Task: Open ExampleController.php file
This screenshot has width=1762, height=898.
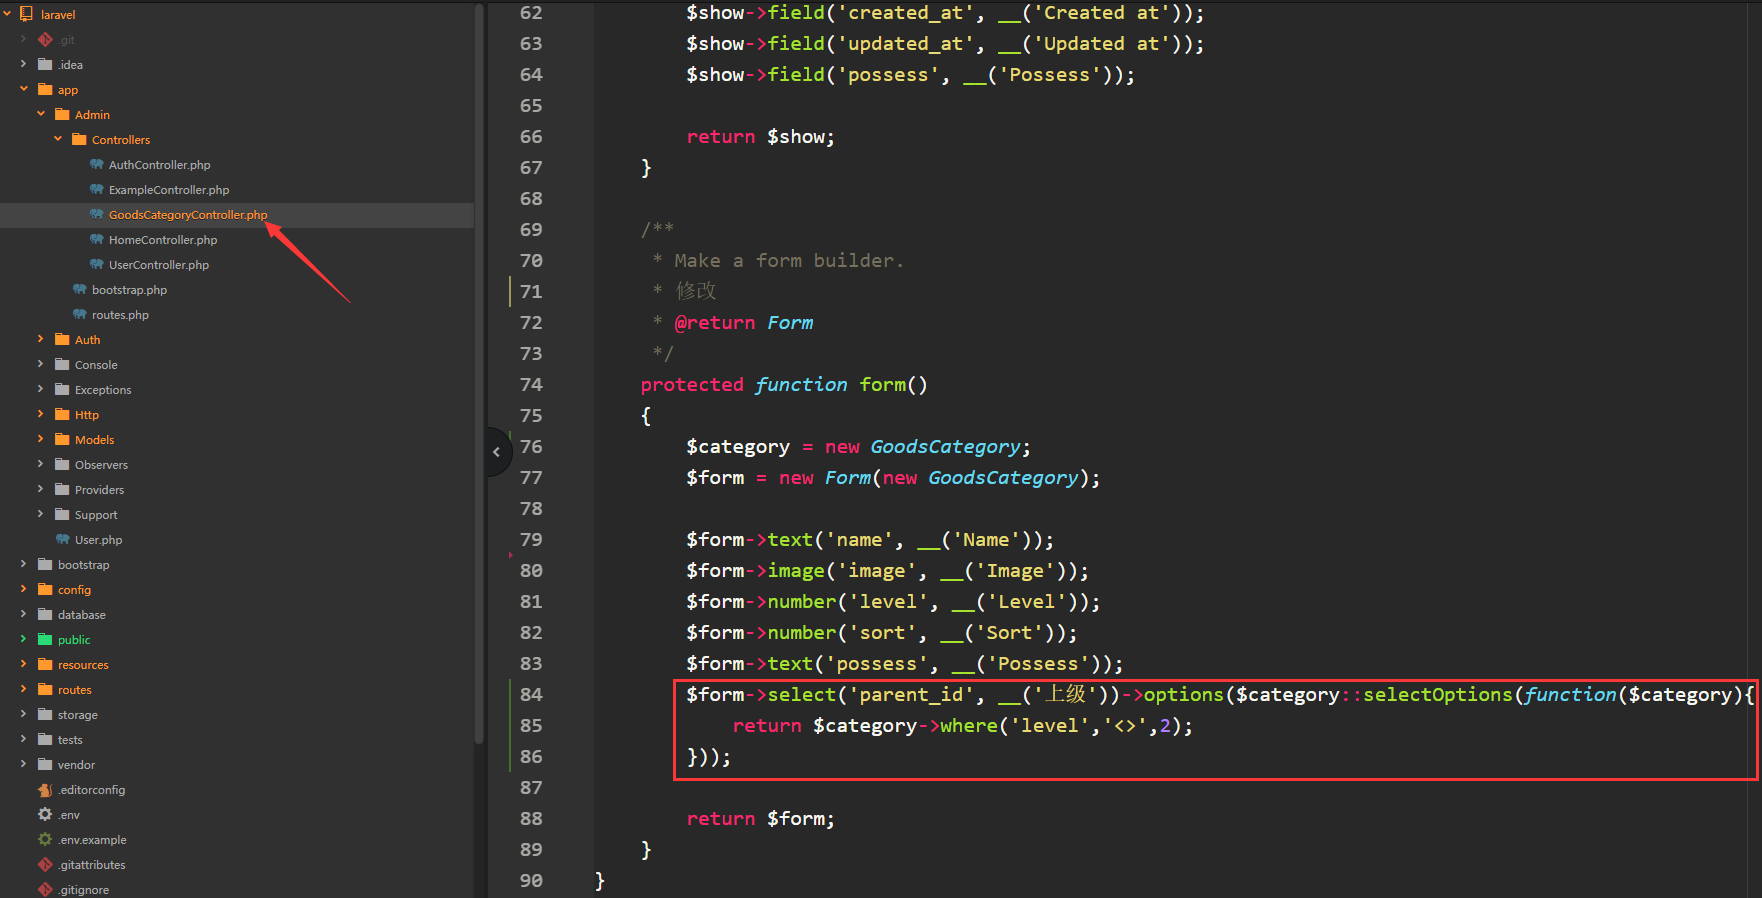Action: click(169, 190)
